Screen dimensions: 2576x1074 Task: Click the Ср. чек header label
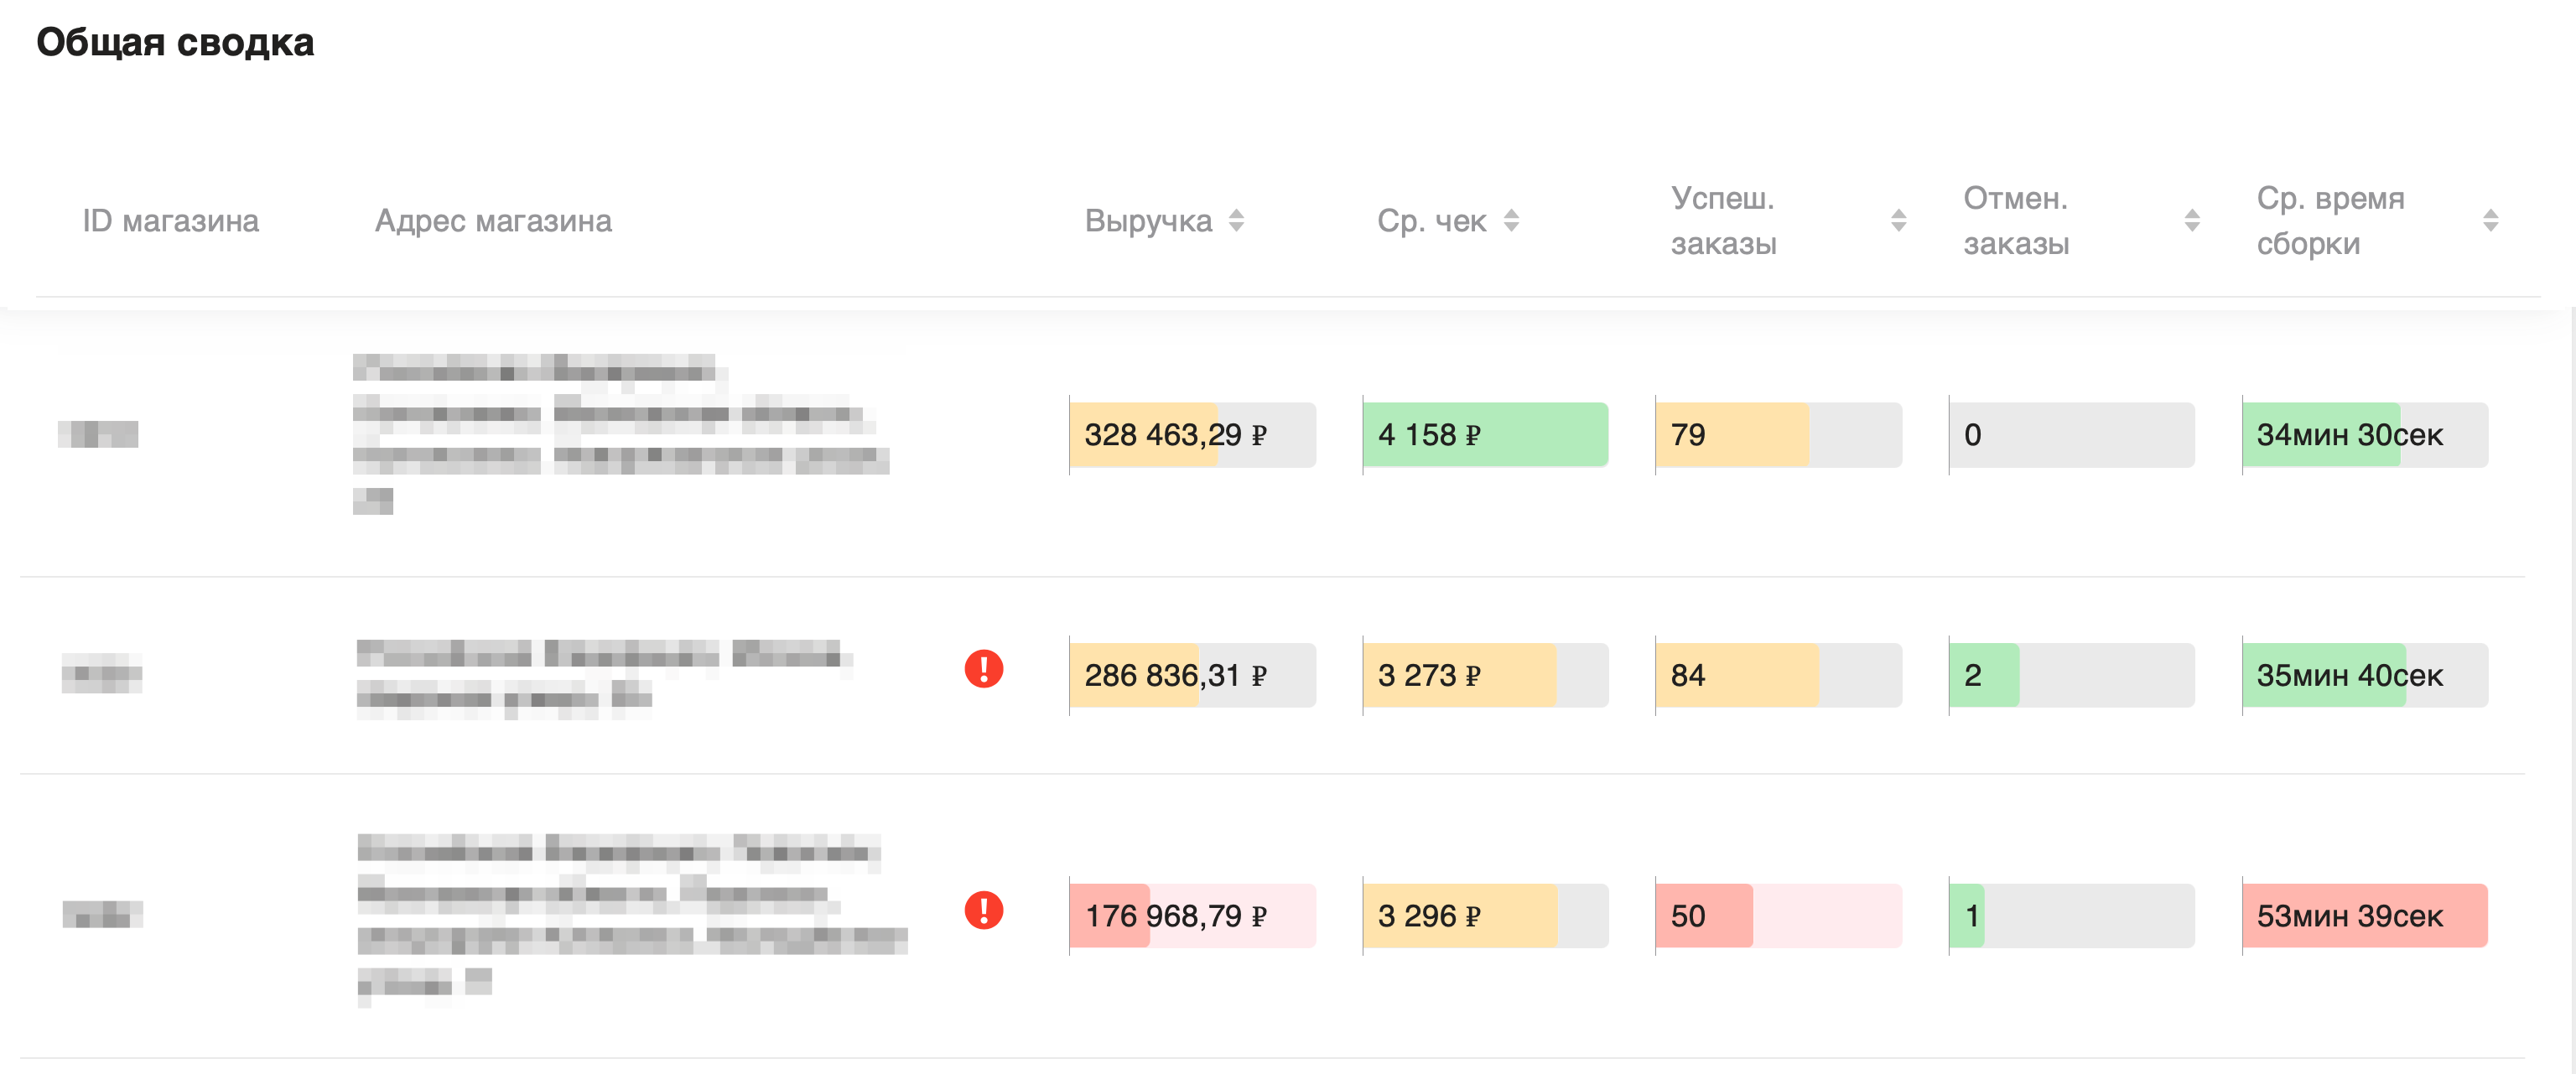[x=1431, y=220]
